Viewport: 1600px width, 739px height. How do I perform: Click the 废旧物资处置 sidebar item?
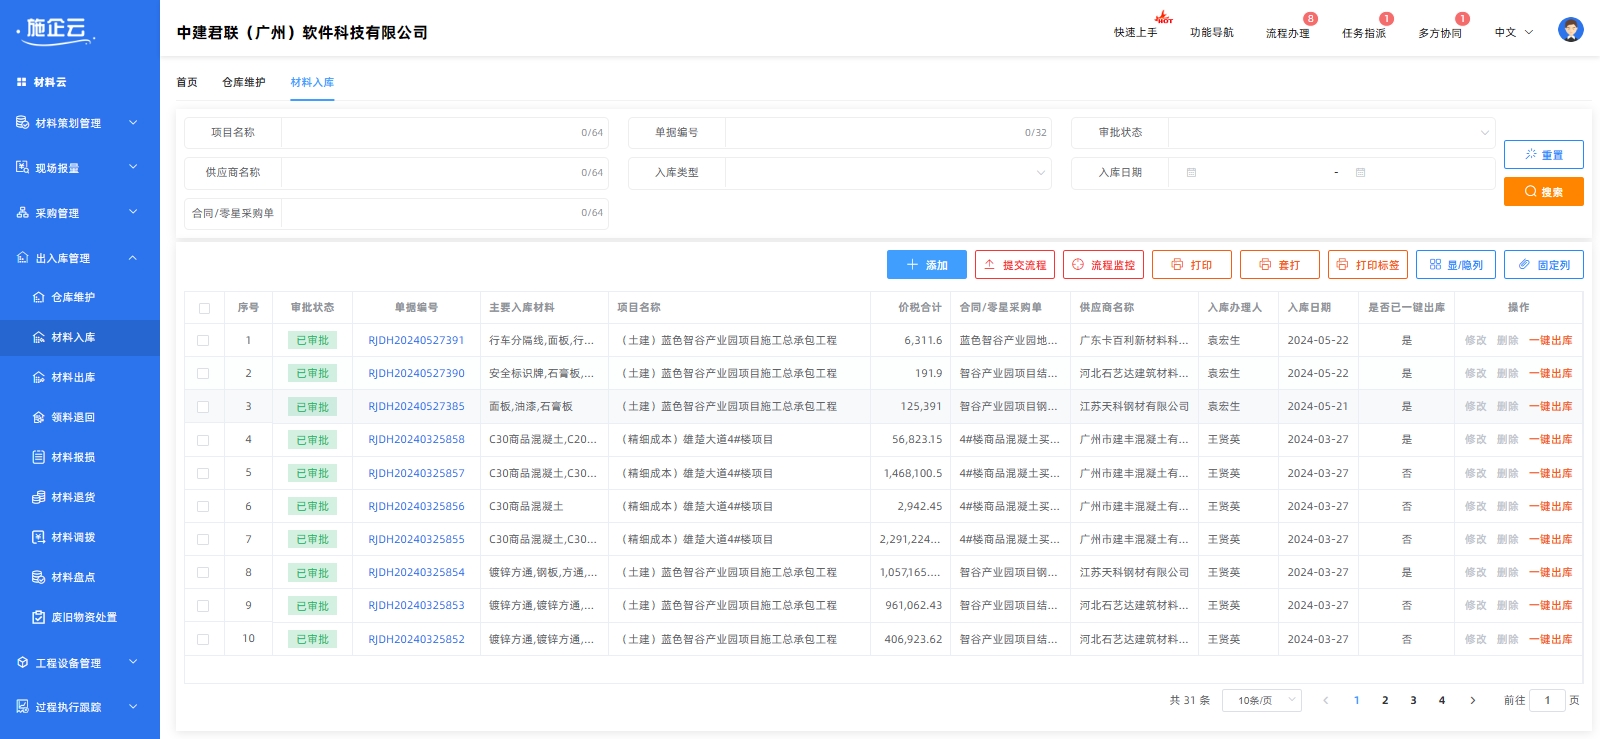click(84, 617)
